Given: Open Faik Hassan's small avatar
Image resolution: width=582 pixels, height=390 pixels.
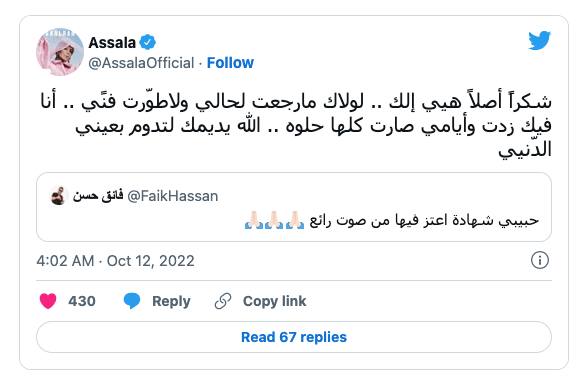Looking at the screenshot, I should 59,196.
